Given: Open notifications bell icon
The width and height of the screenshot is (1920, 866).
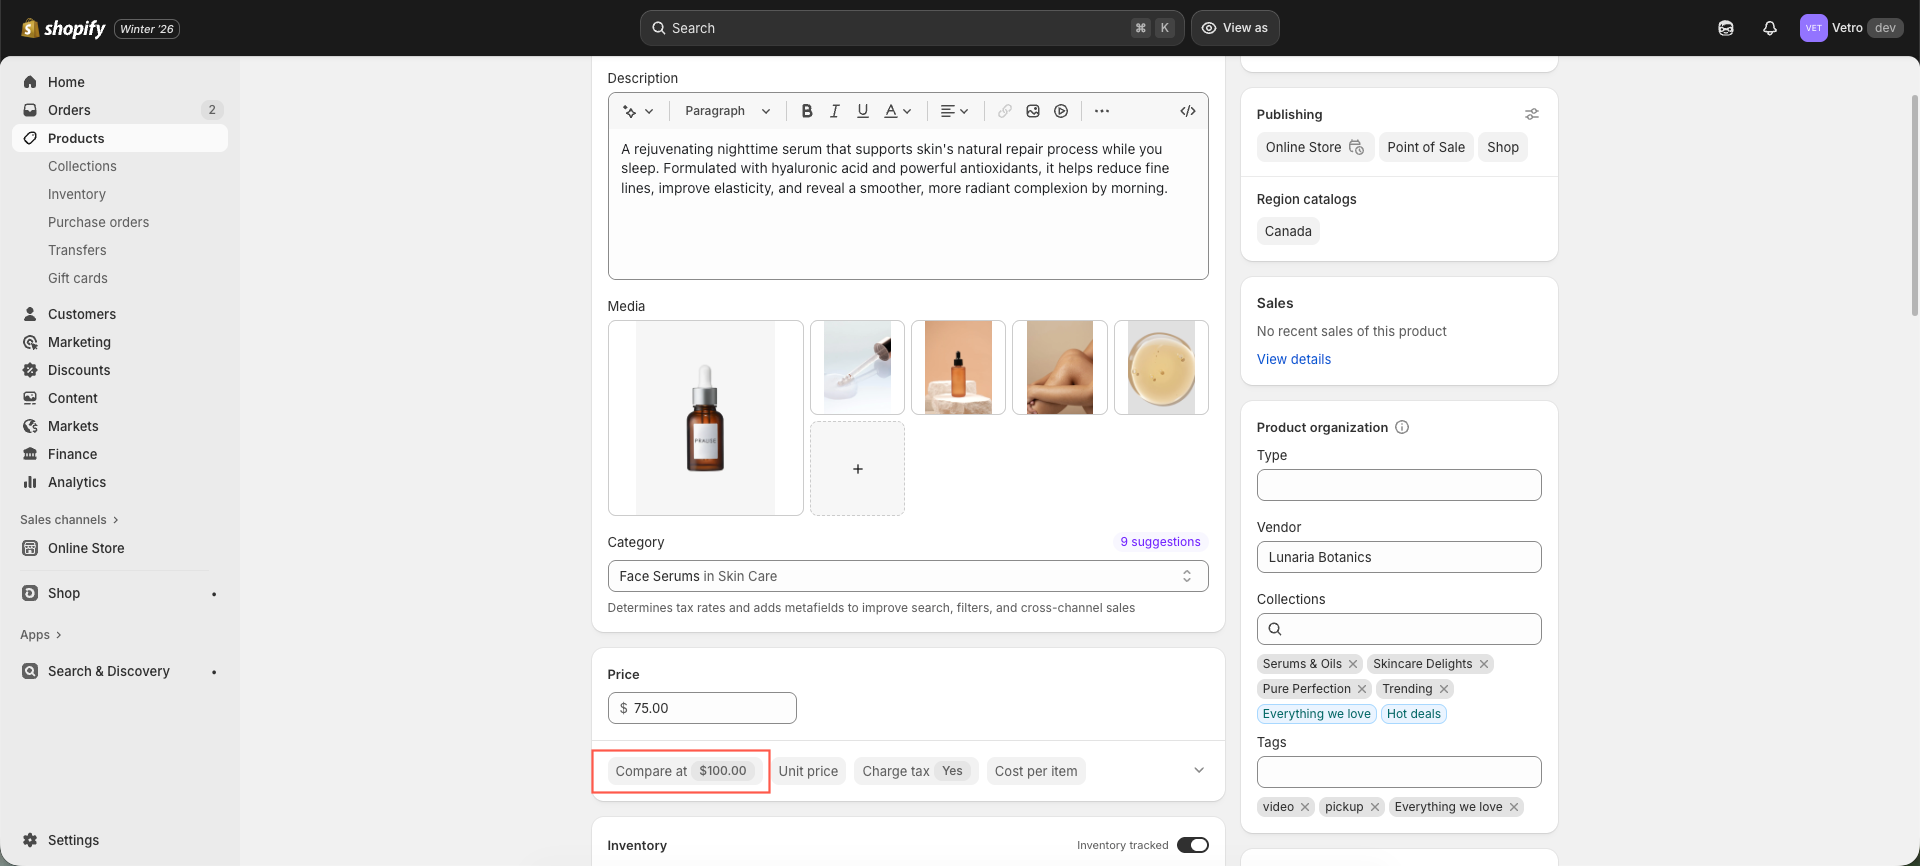Looking at the screenshot, I should click(x=1769, y=28).
